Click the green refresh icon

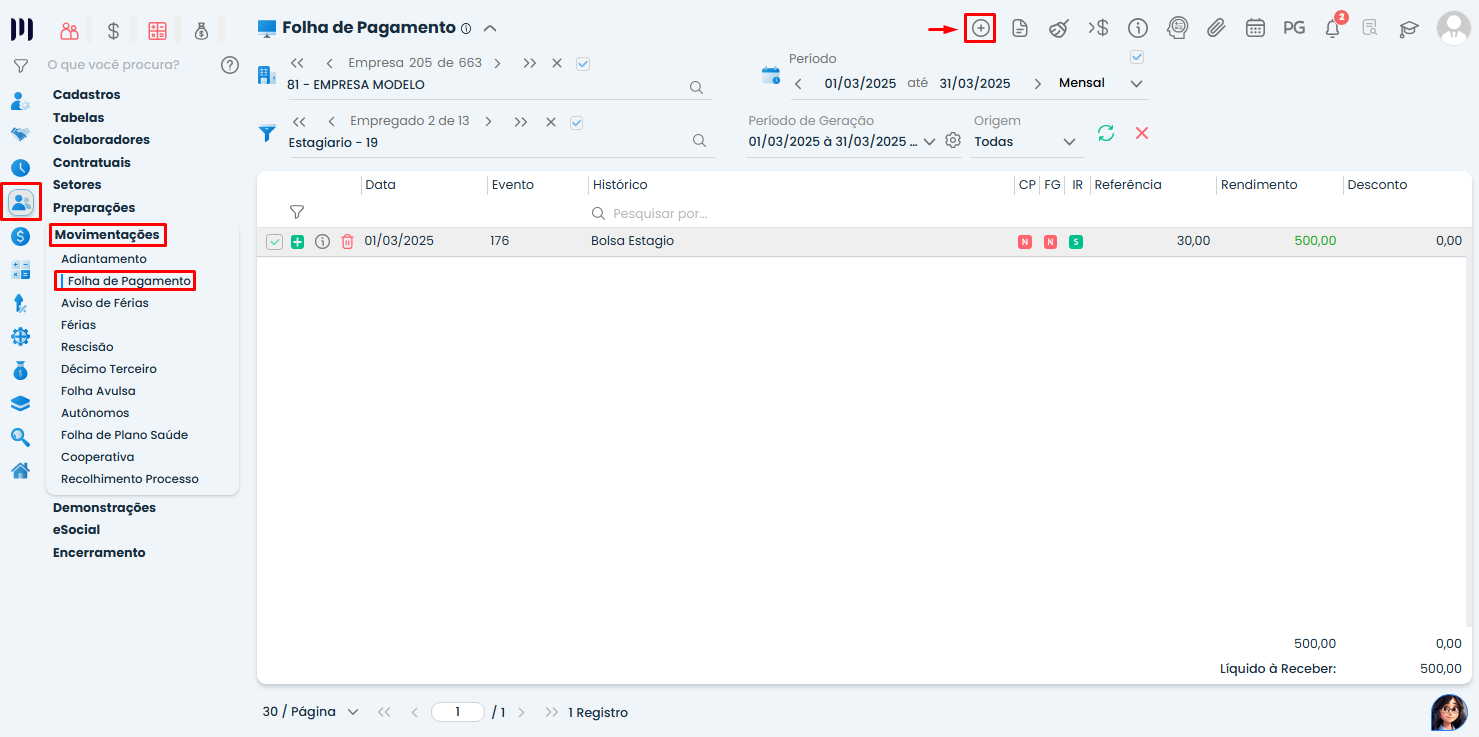1105,133
